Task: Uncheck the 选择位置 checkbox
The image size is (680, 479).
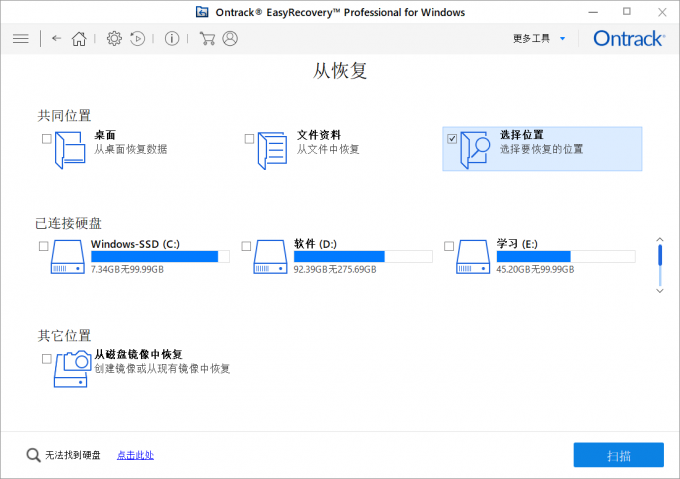Action: coord(452,139)
